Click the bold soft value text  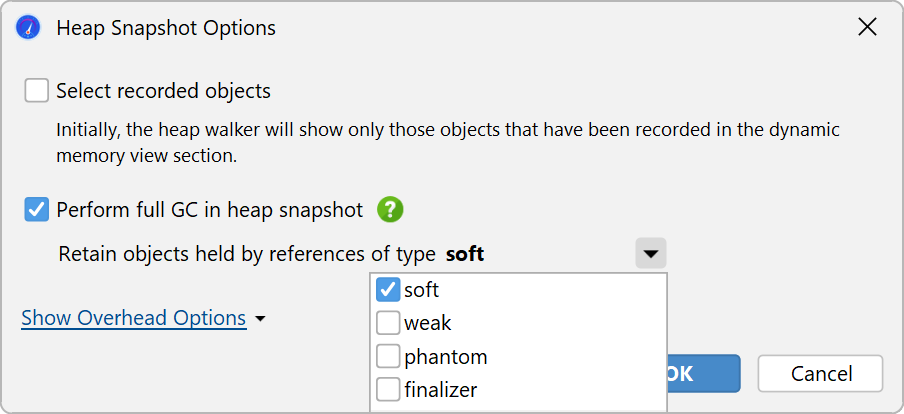[465, 254]
